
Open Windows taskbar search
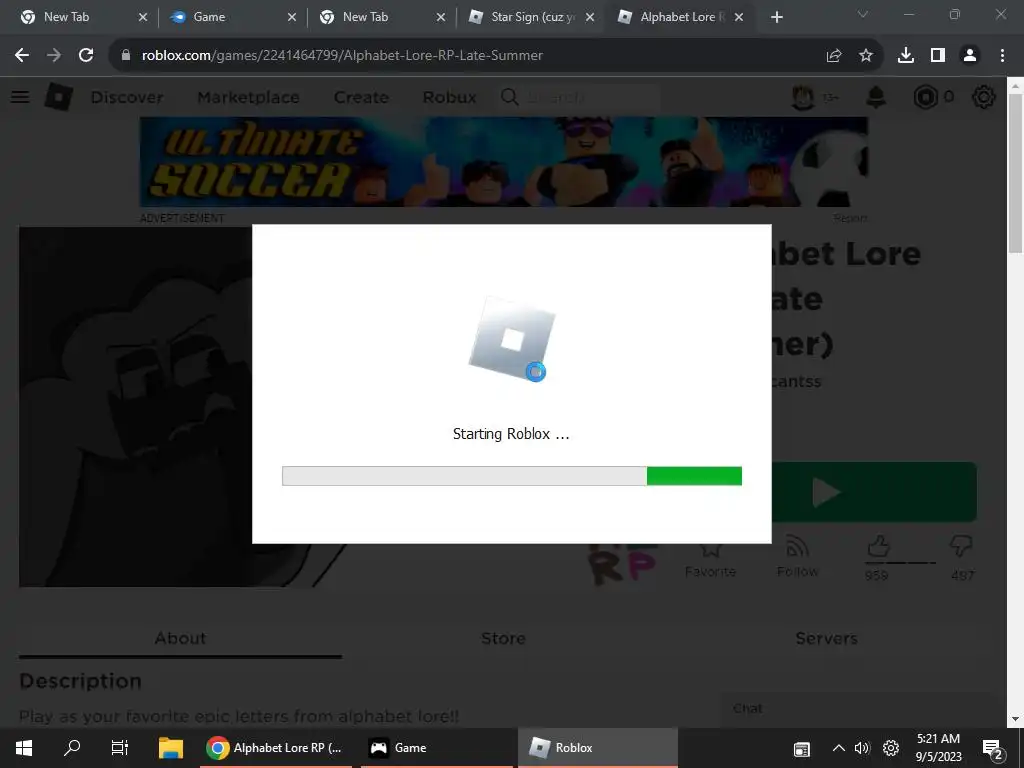click(x=72, y=748)
